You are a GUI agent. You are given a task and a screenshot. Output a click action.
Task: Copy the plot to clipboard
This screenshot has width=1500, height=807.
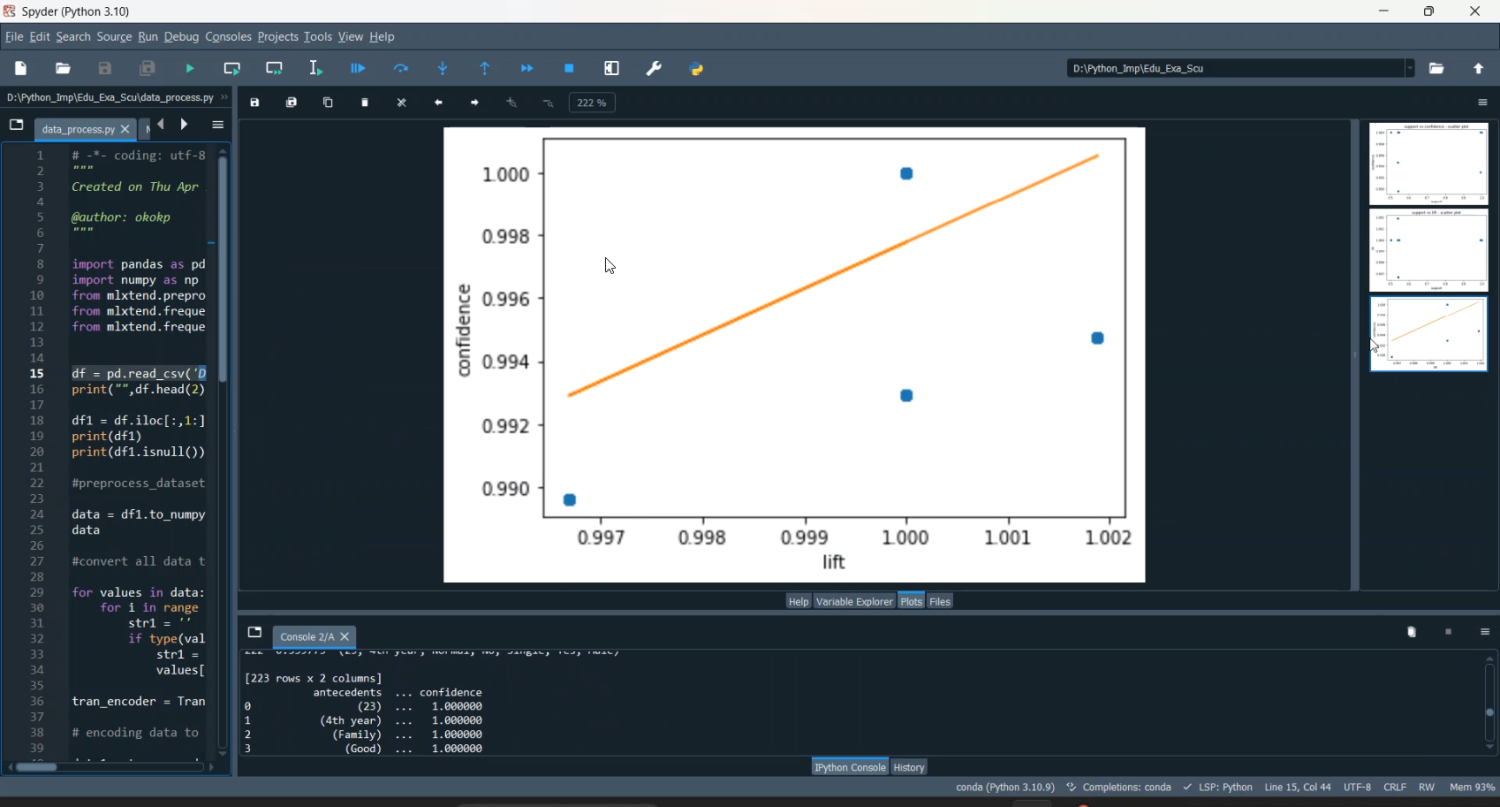coord(328,103)
